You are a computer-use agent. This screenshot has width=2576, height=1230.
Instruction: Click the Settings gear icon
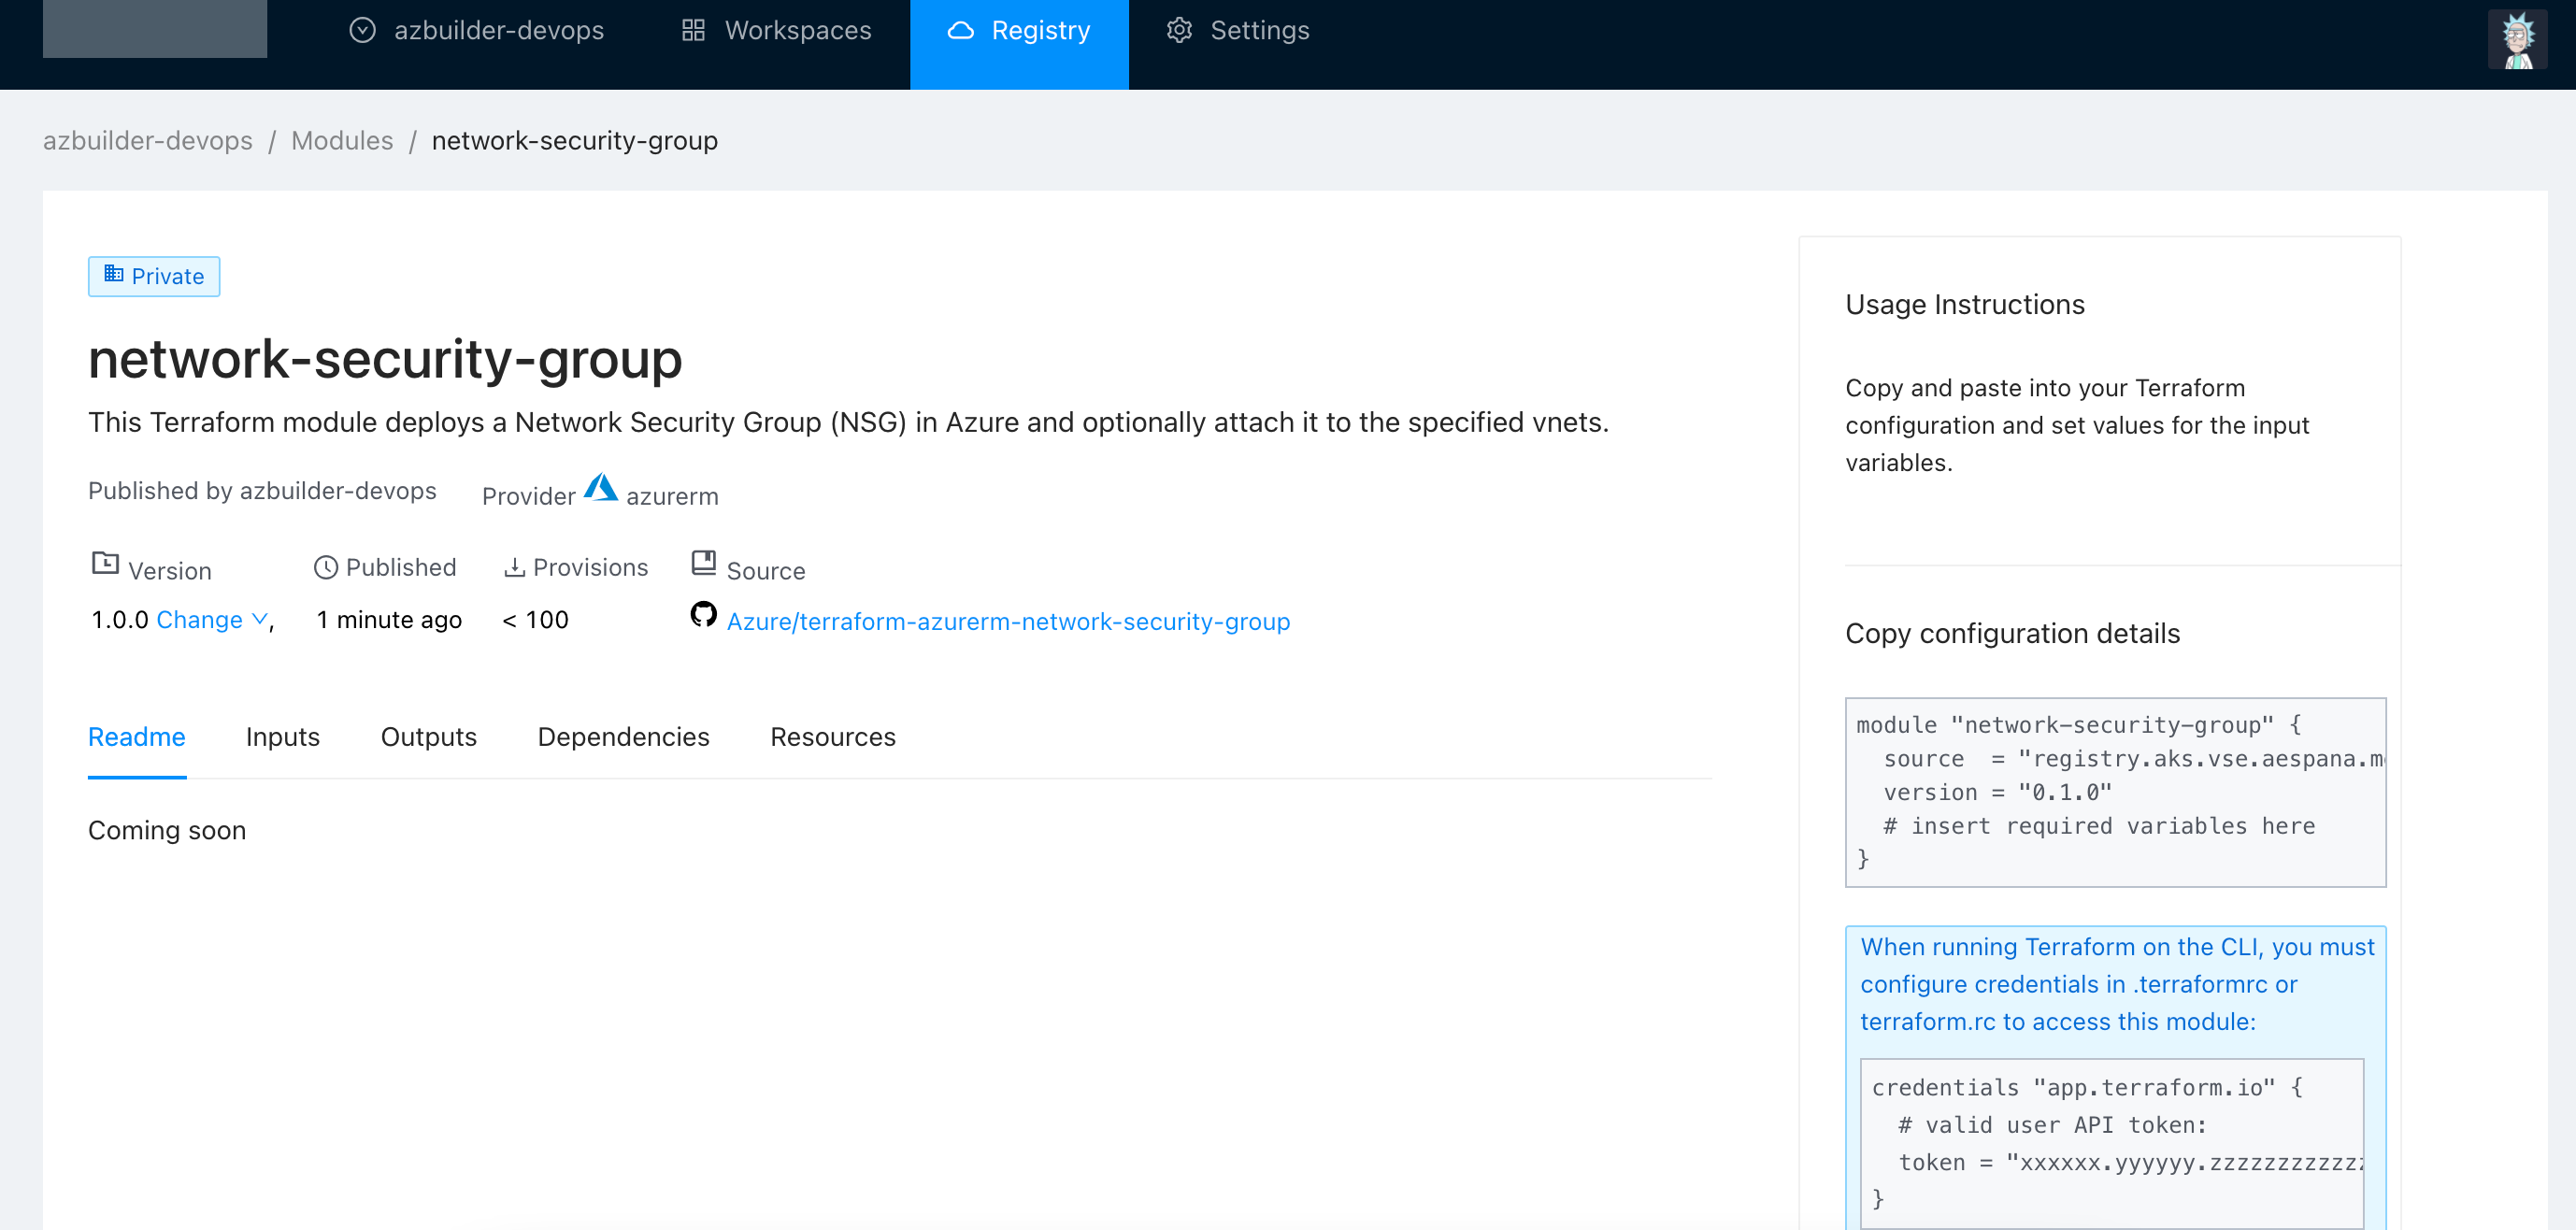click(x=1179, y=30)
